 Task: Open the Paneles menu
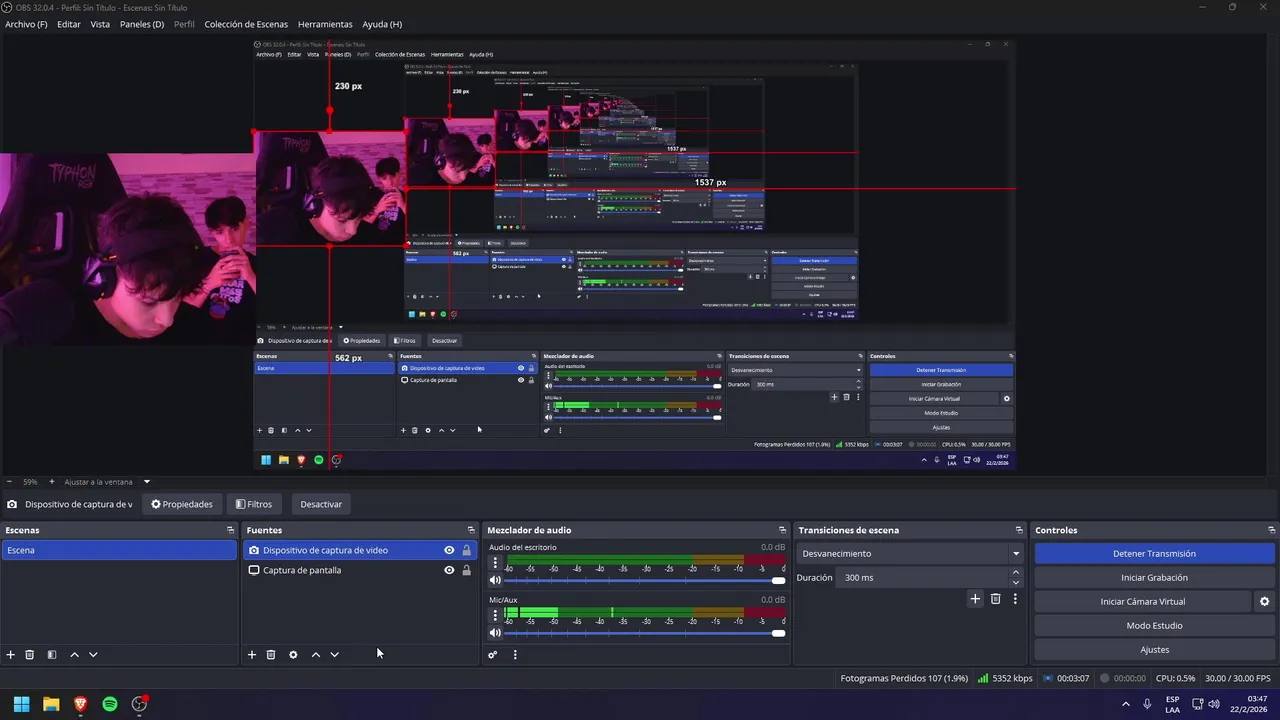(142, 24)
